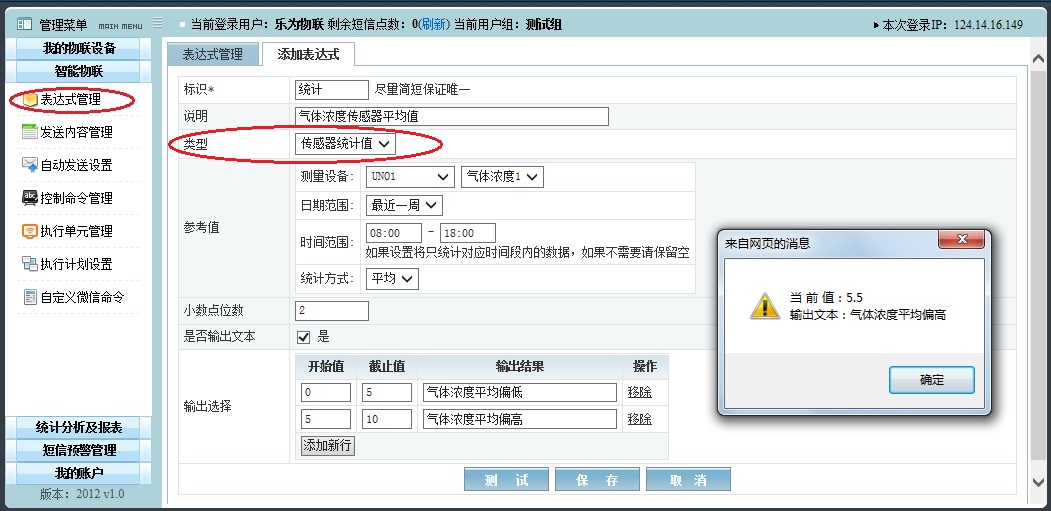Click the 自动发送设置 icon
The width and height of the screenshot is (1051, 511).
pyautogui.click(x=30, y=165)
